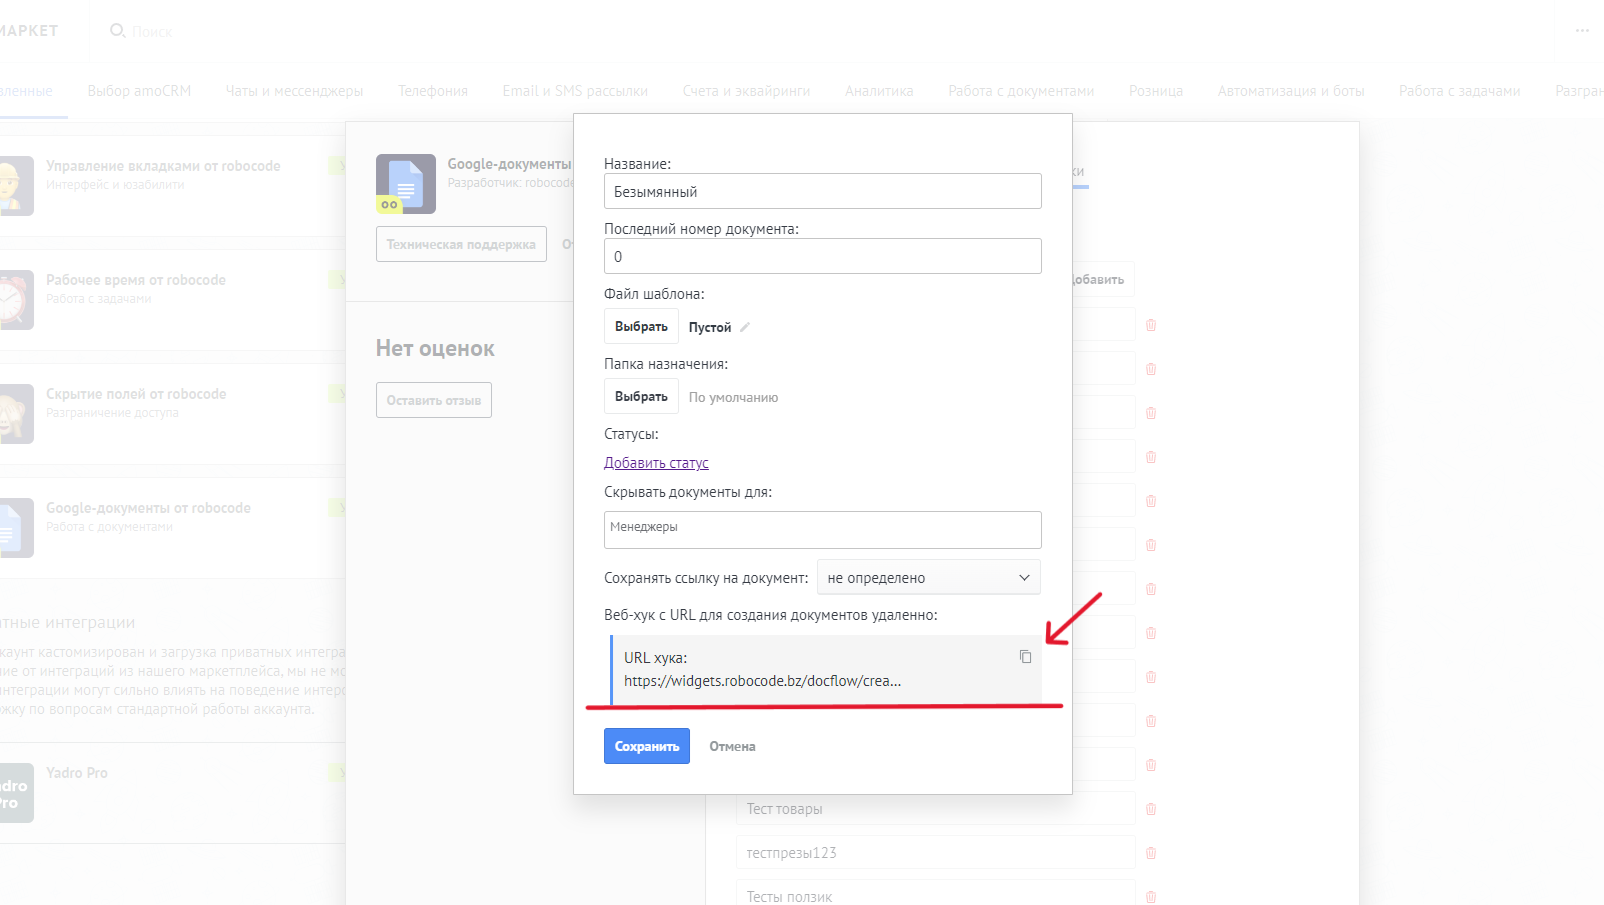
Task: Open 'Скрытие полей от robocode' widget
Action: [136, 394]
